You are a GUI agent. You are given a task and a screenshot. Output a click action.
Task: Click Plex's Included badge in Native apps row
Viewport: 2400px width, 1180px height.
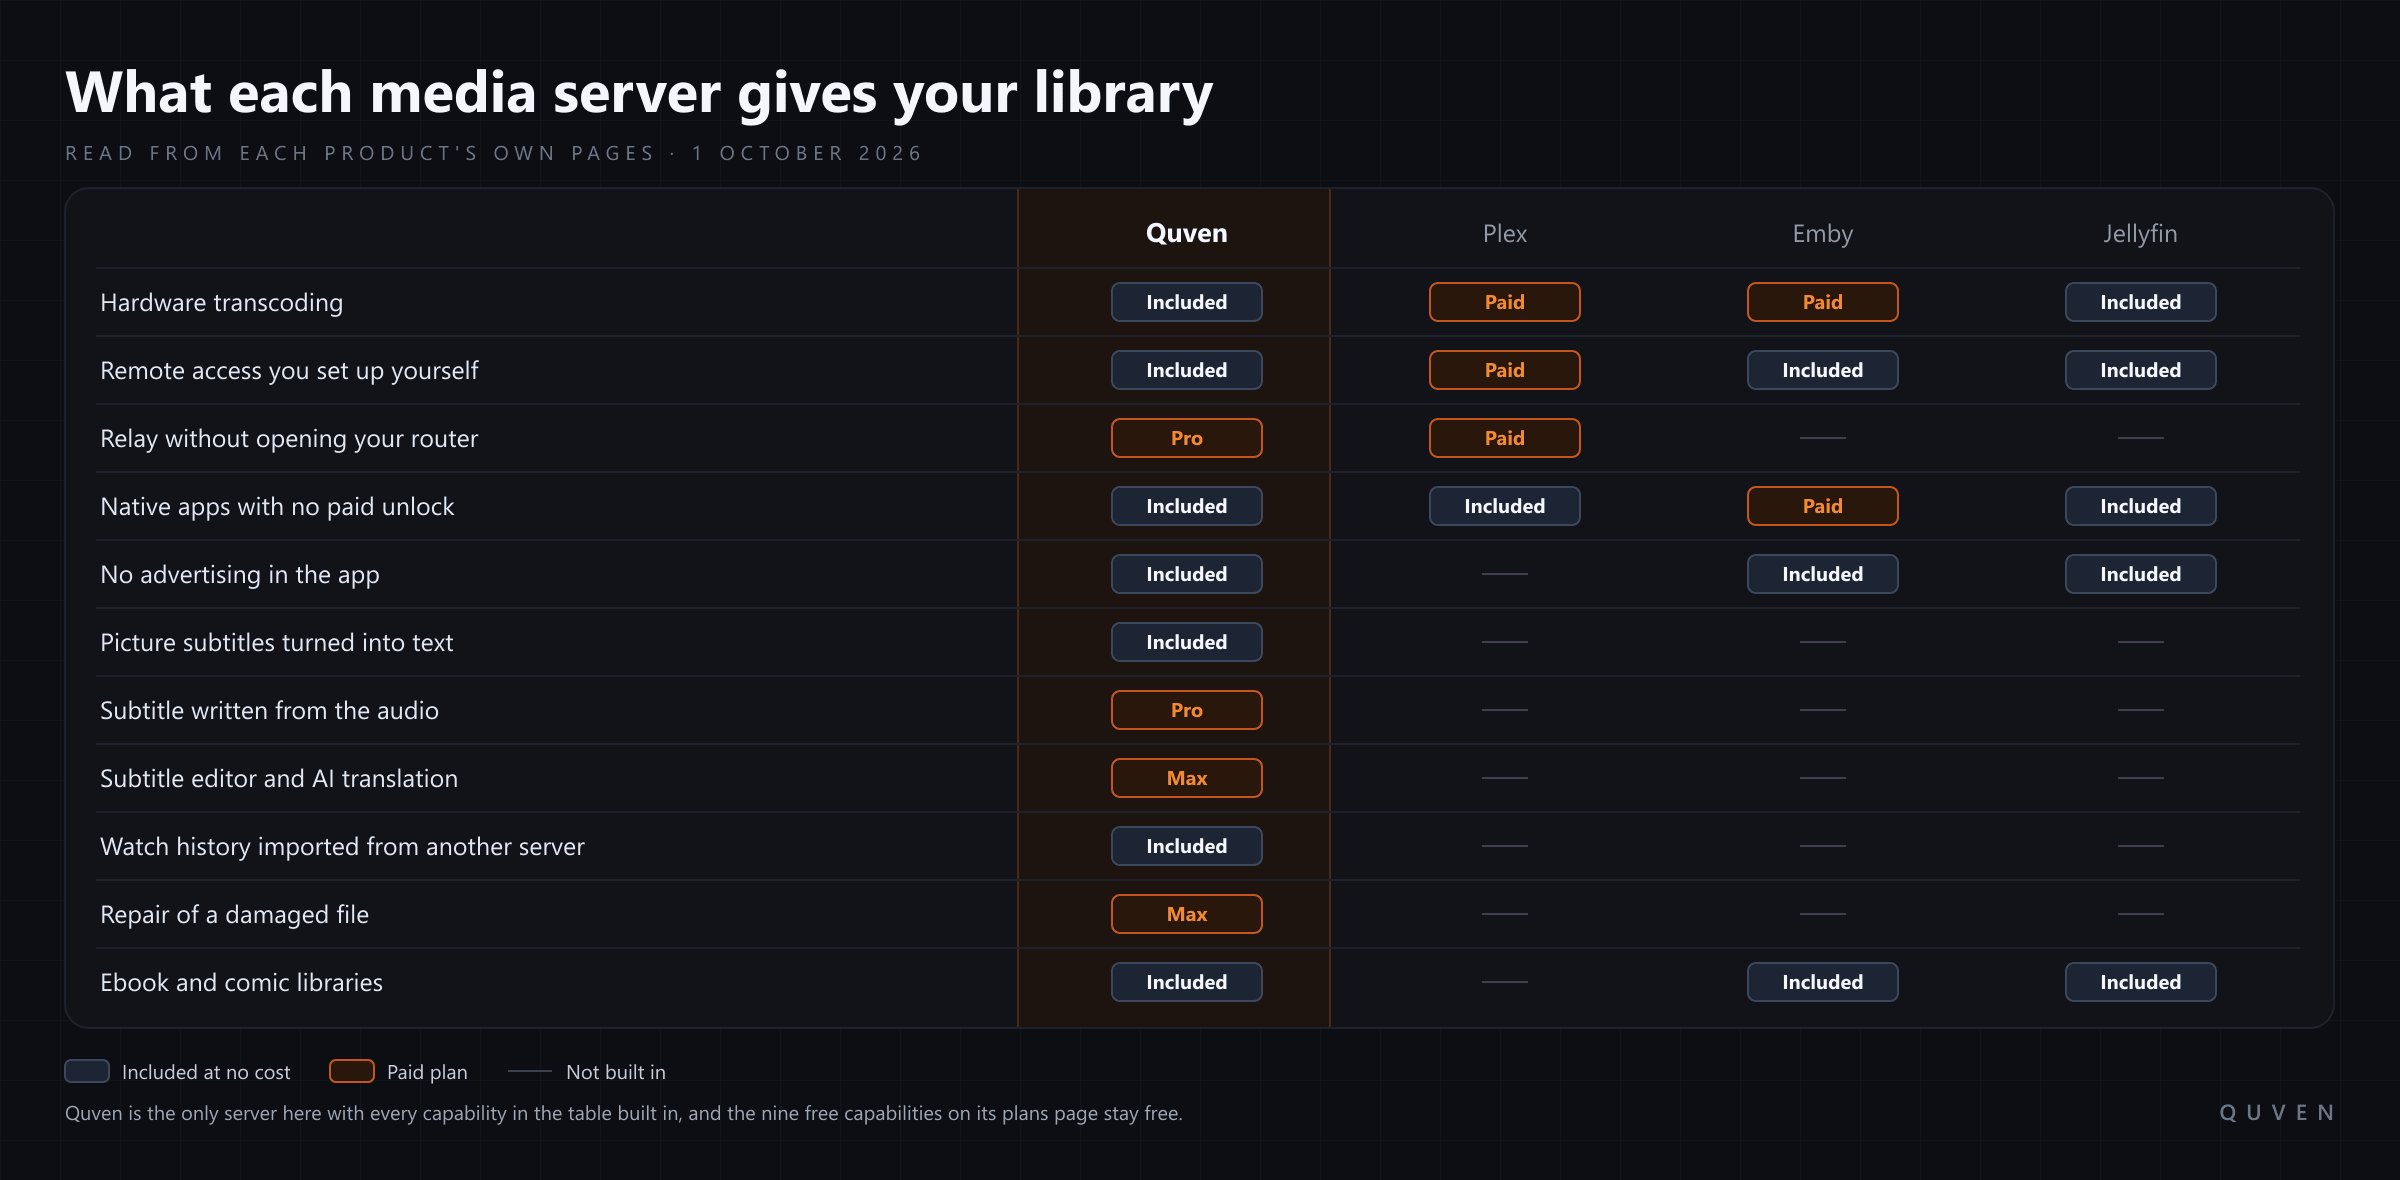(1504, 506)
